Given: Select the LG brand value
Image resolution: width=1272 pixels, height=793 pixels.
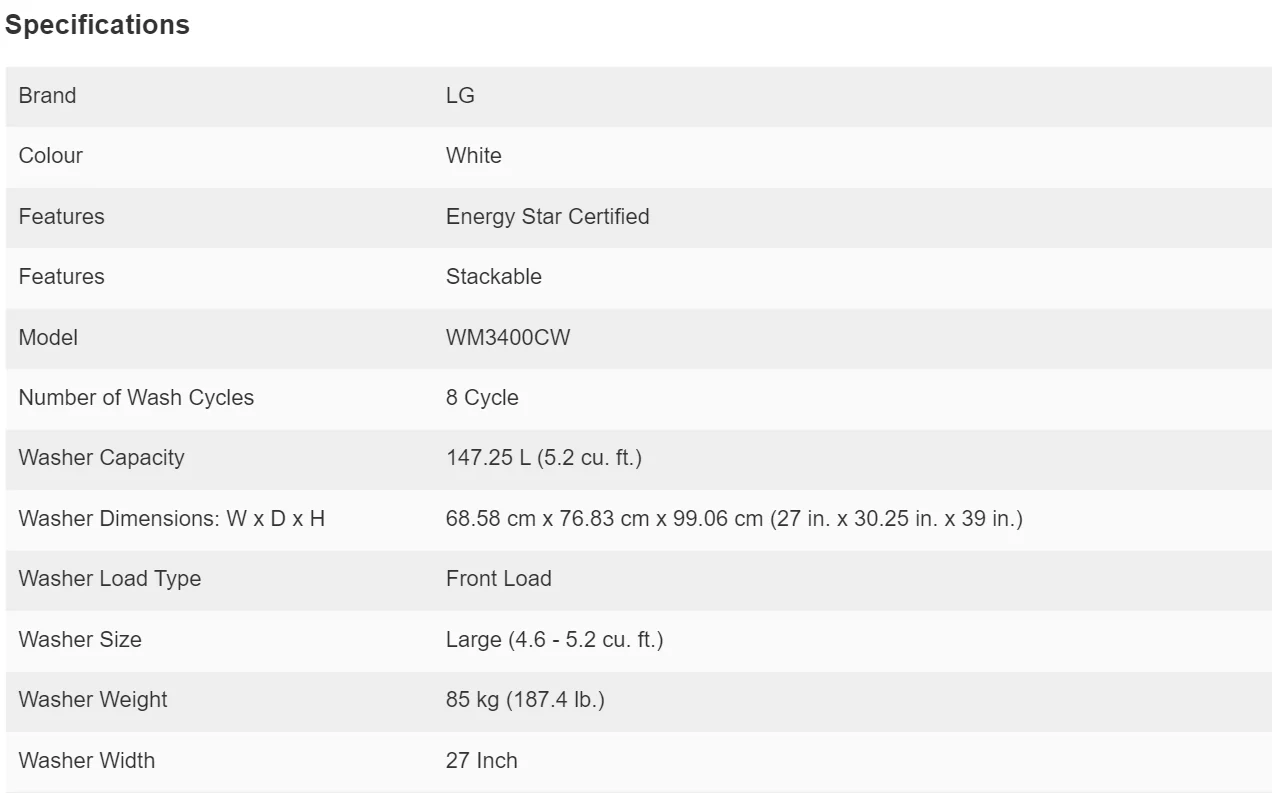Looking at the screenshot, I should coord(460,96).
